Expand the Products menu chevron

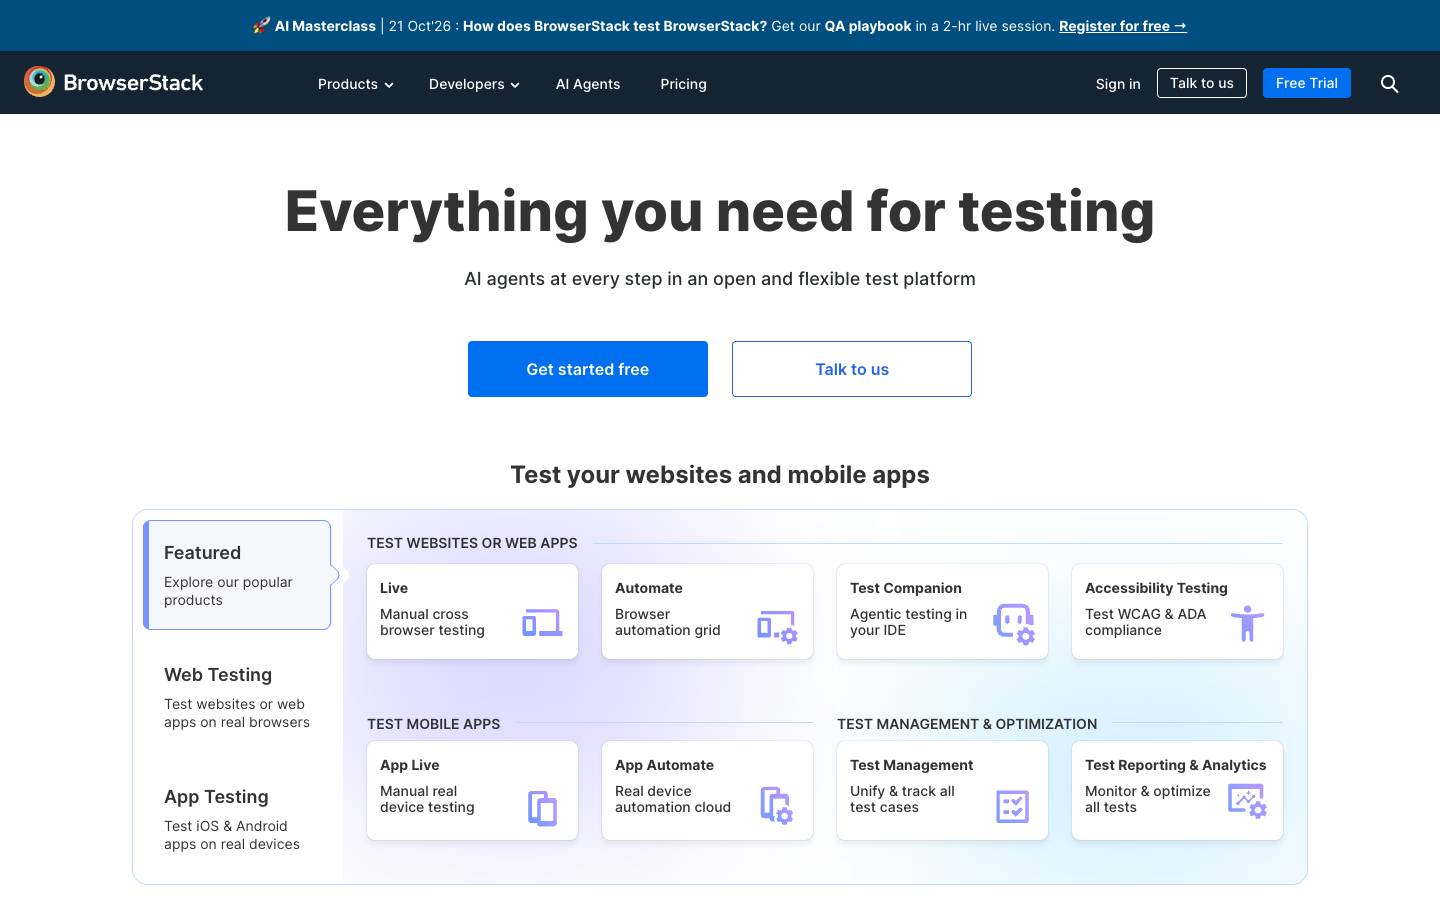click(389, 85)
